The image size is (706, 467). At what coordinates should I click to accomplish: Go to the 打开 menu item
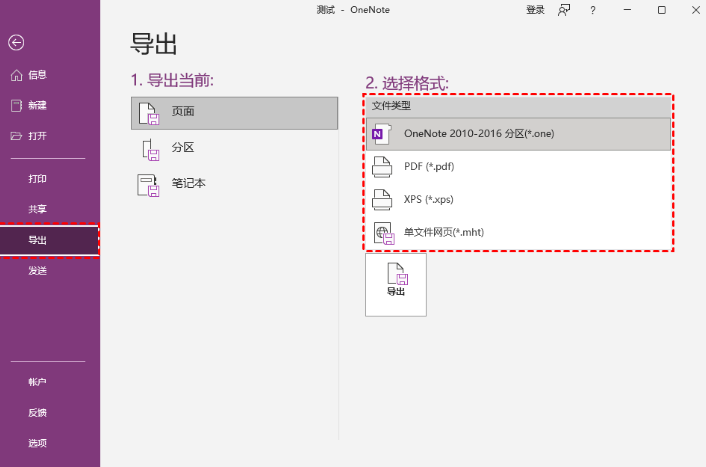pyautogui.click(x=50, y=136)
